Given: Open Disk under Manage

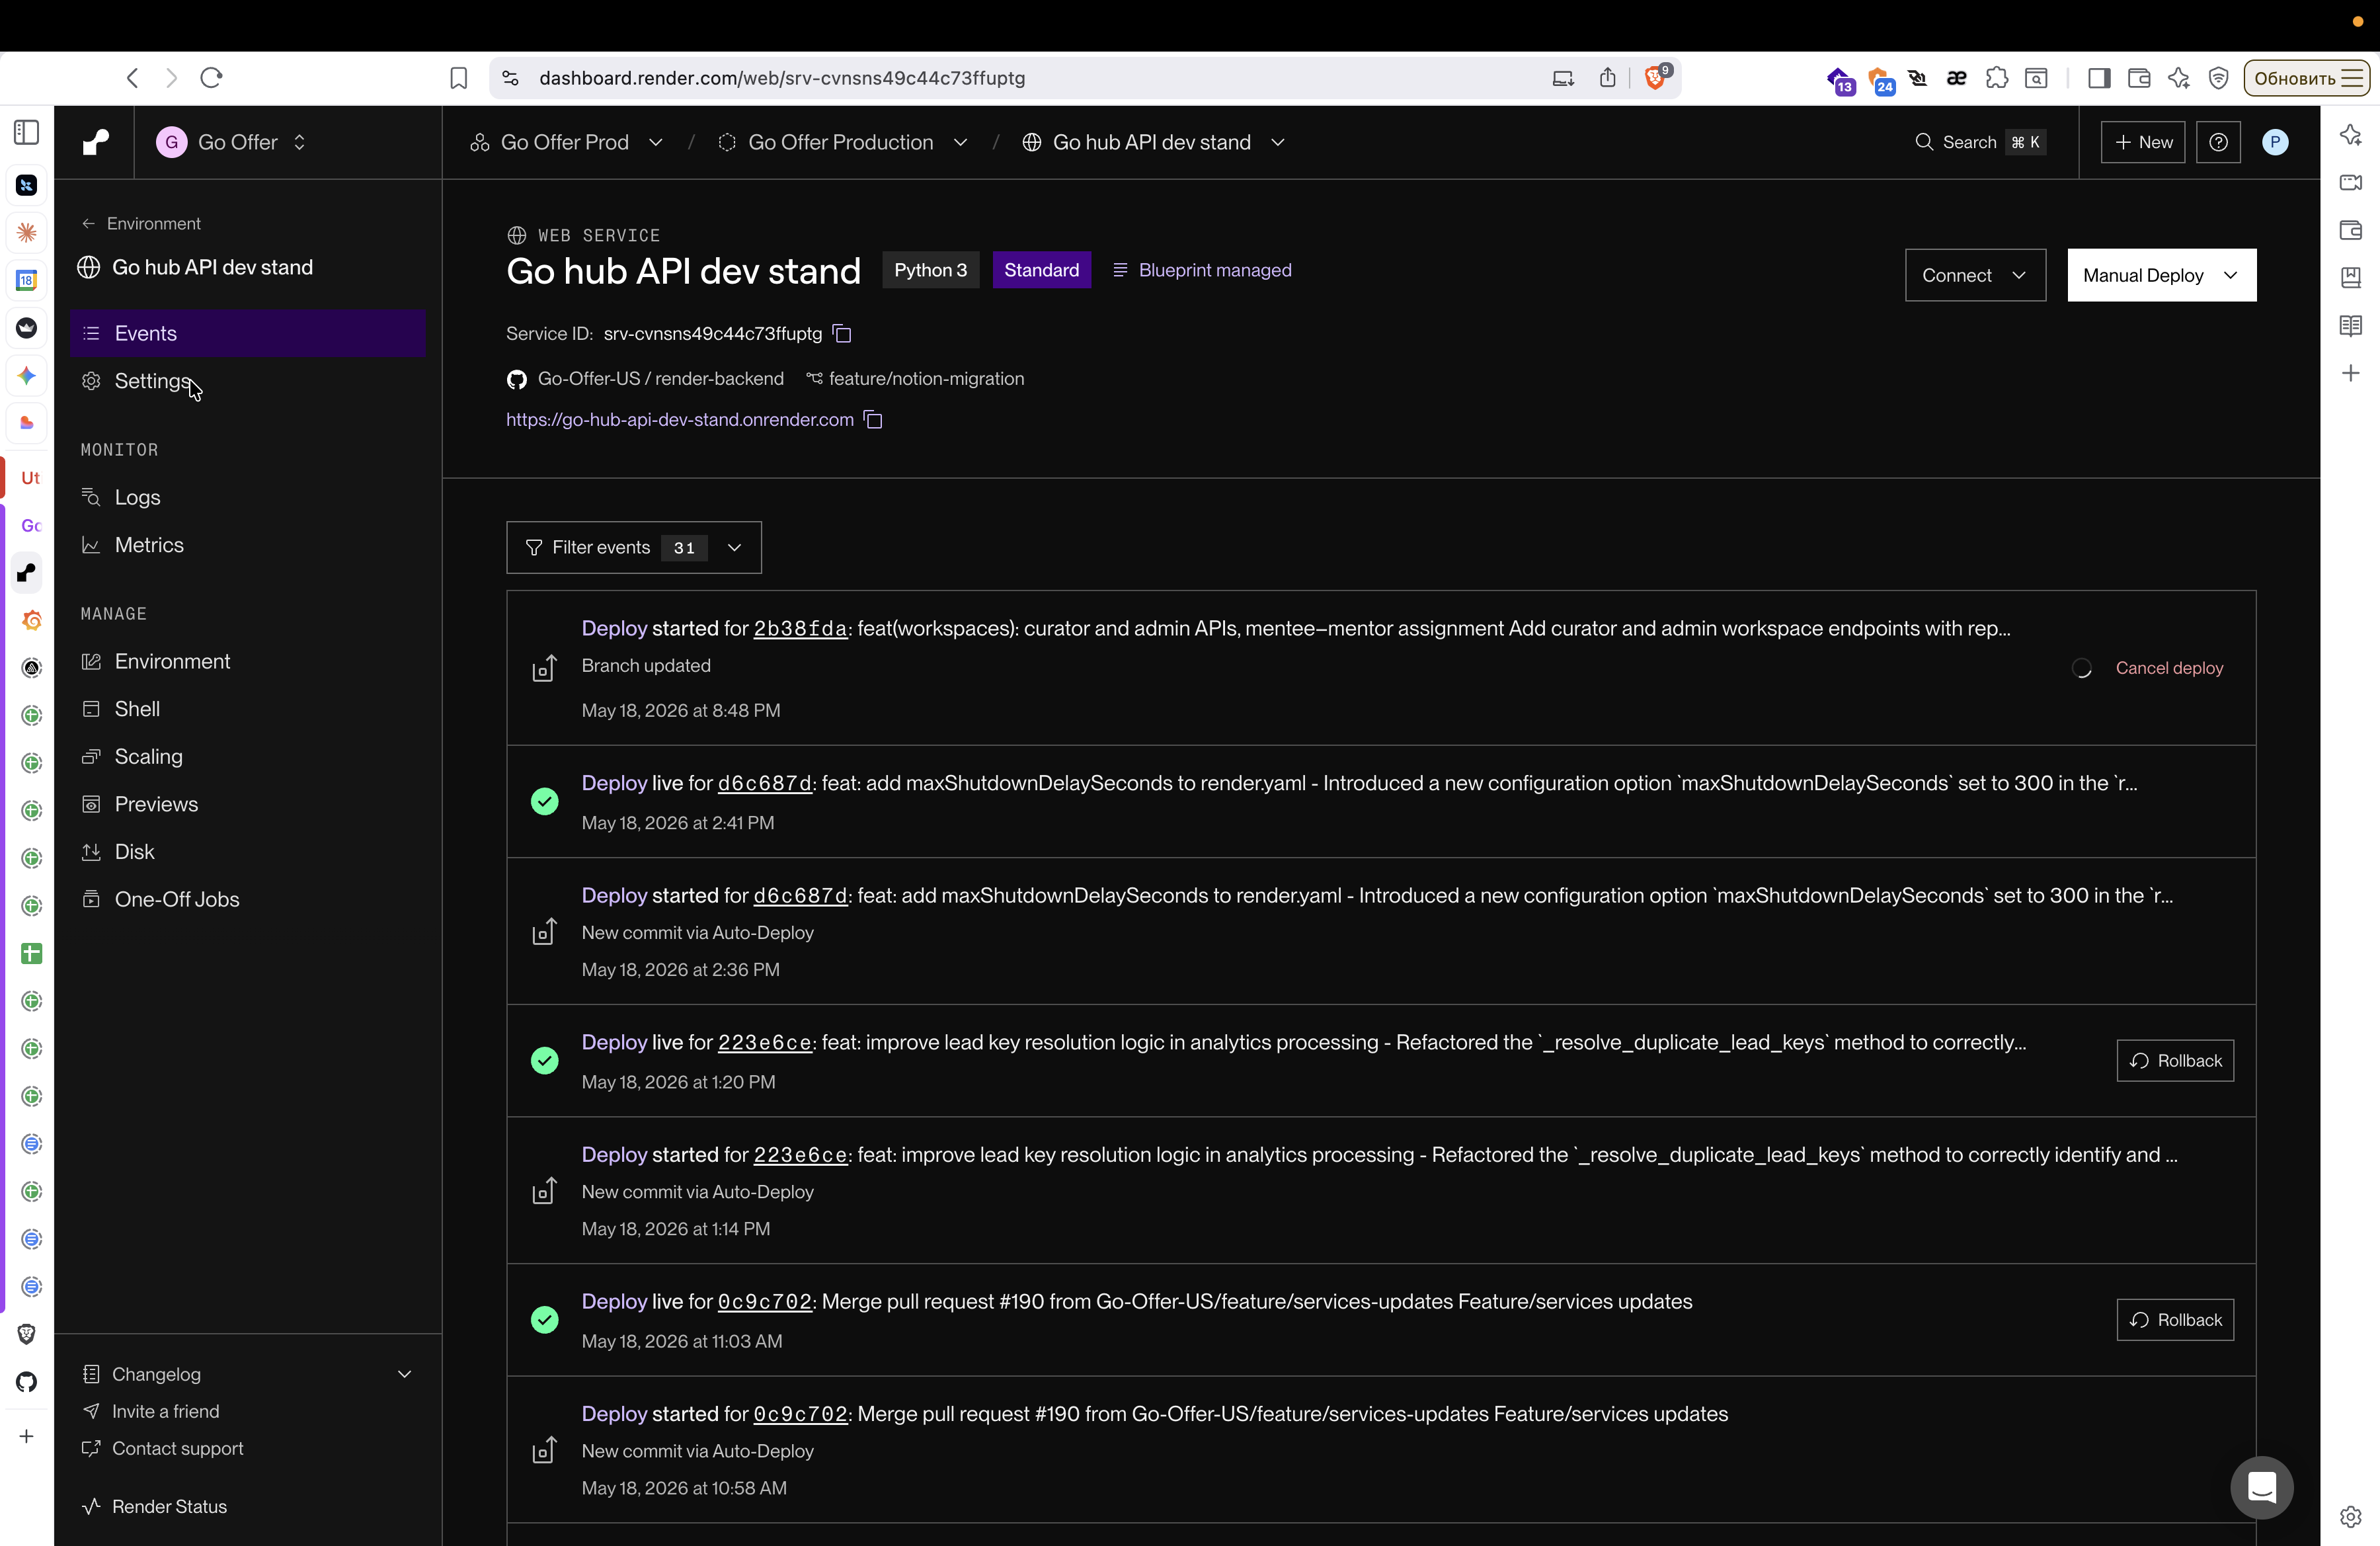Looking at the screenshot, I should tap(247, 852).
